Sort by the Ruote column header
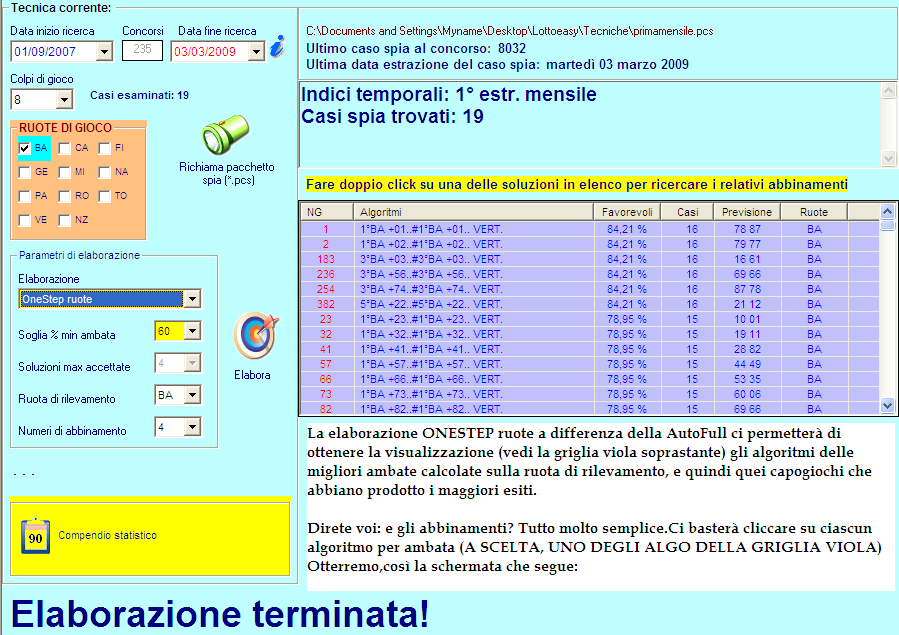 pos(814,212)
